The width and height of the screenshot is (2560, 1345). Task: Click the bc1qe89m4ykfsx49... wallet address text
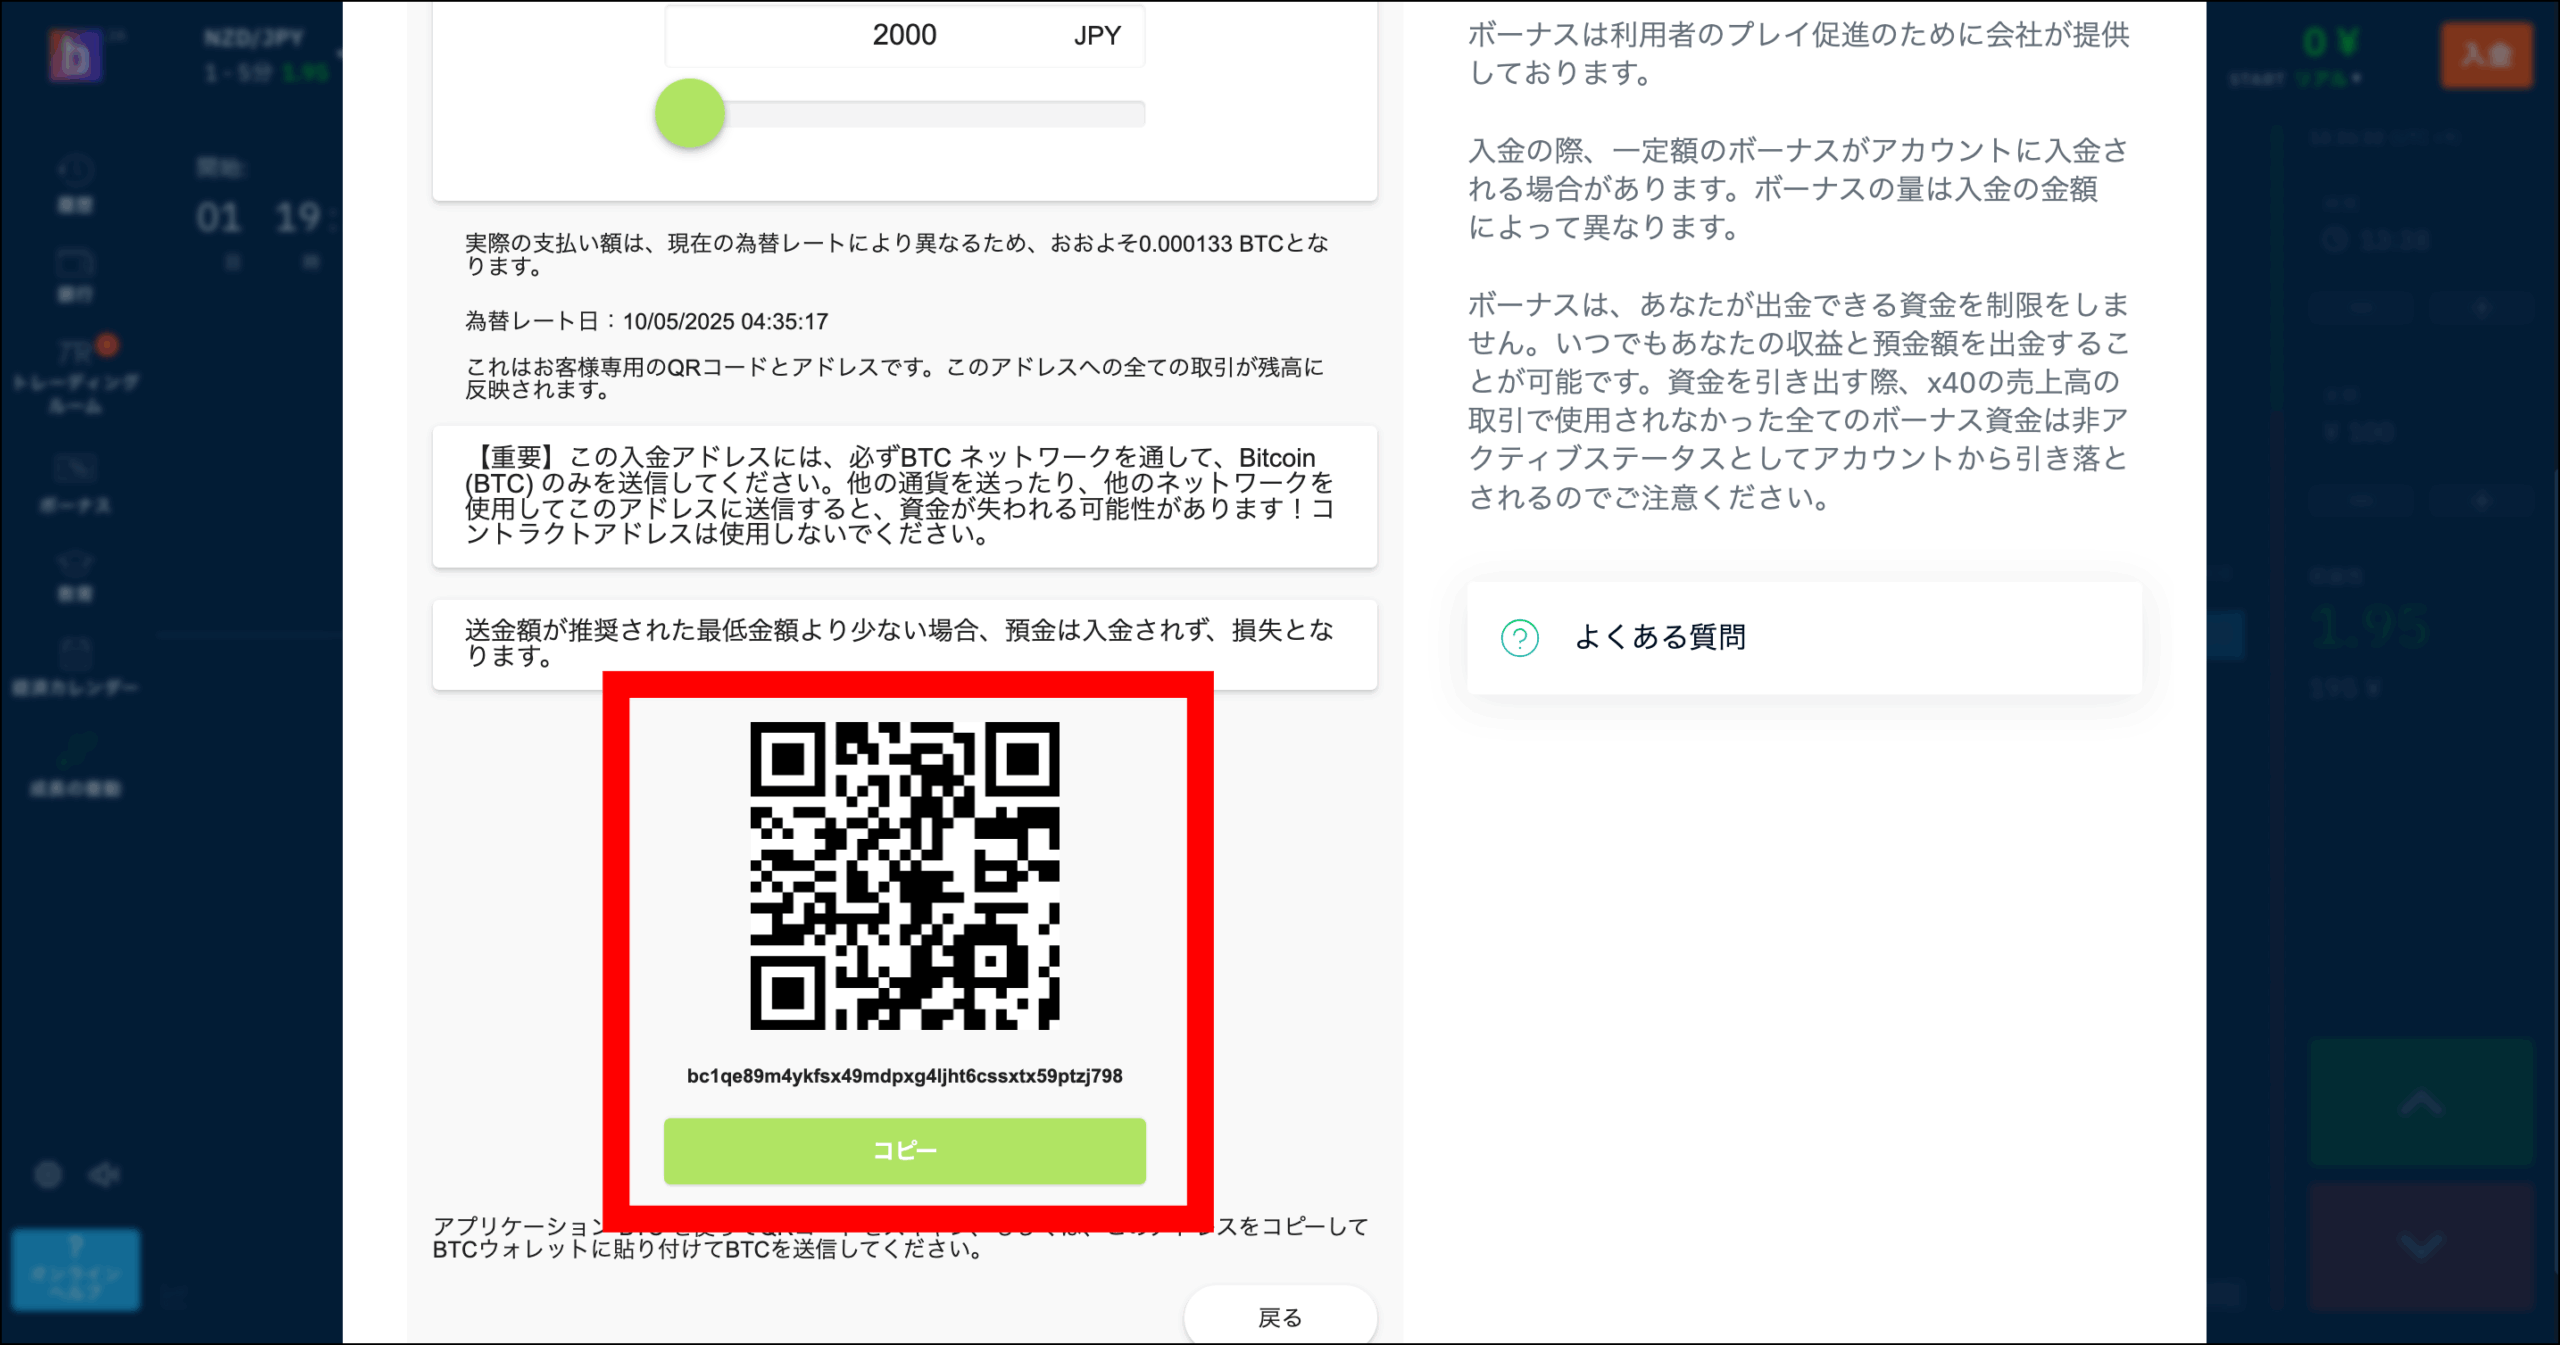(x=904, y=1076)
